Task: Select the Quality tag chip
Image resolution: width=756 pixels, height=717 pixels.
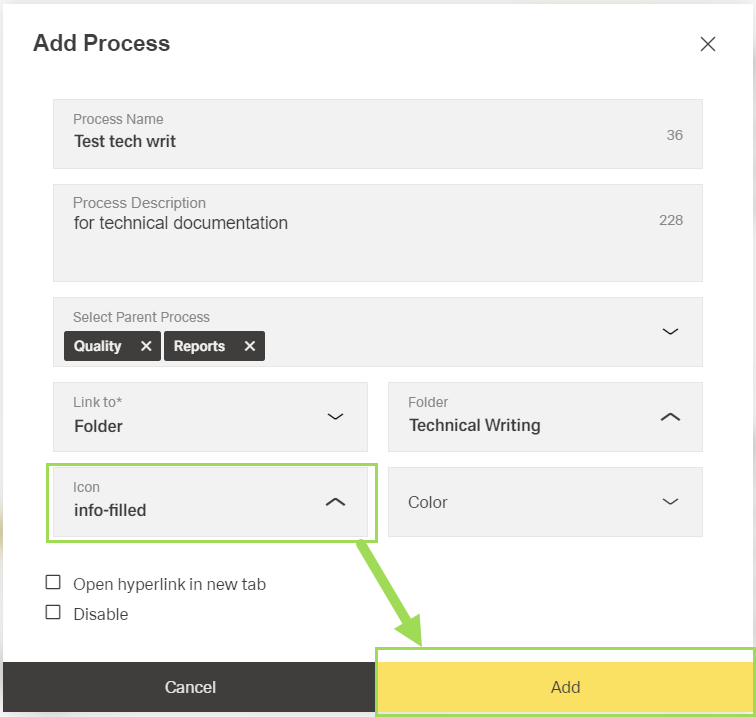Action: (x=97, y=346)
